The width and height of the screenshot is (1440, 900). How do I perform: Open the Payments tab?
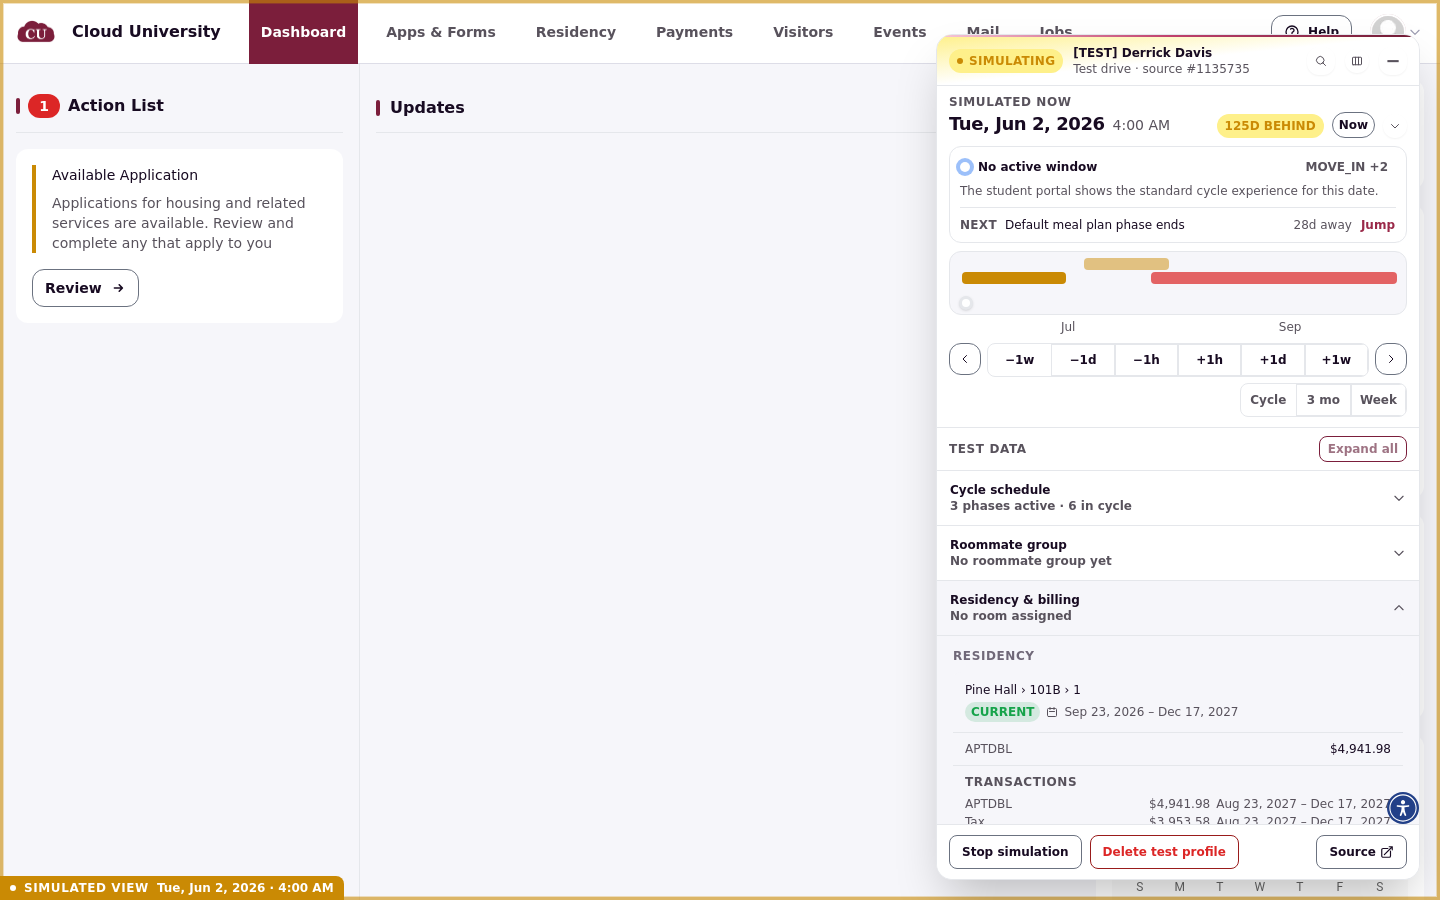(694, 32)
